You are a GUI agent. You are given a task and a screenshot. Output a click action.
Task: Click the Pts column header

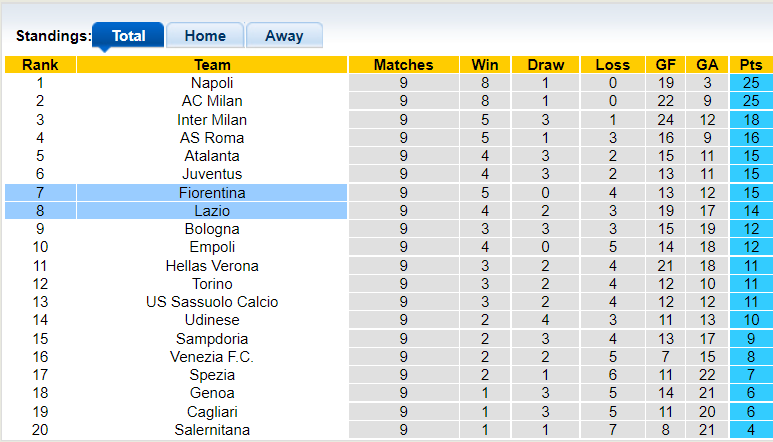coord(750,65)
